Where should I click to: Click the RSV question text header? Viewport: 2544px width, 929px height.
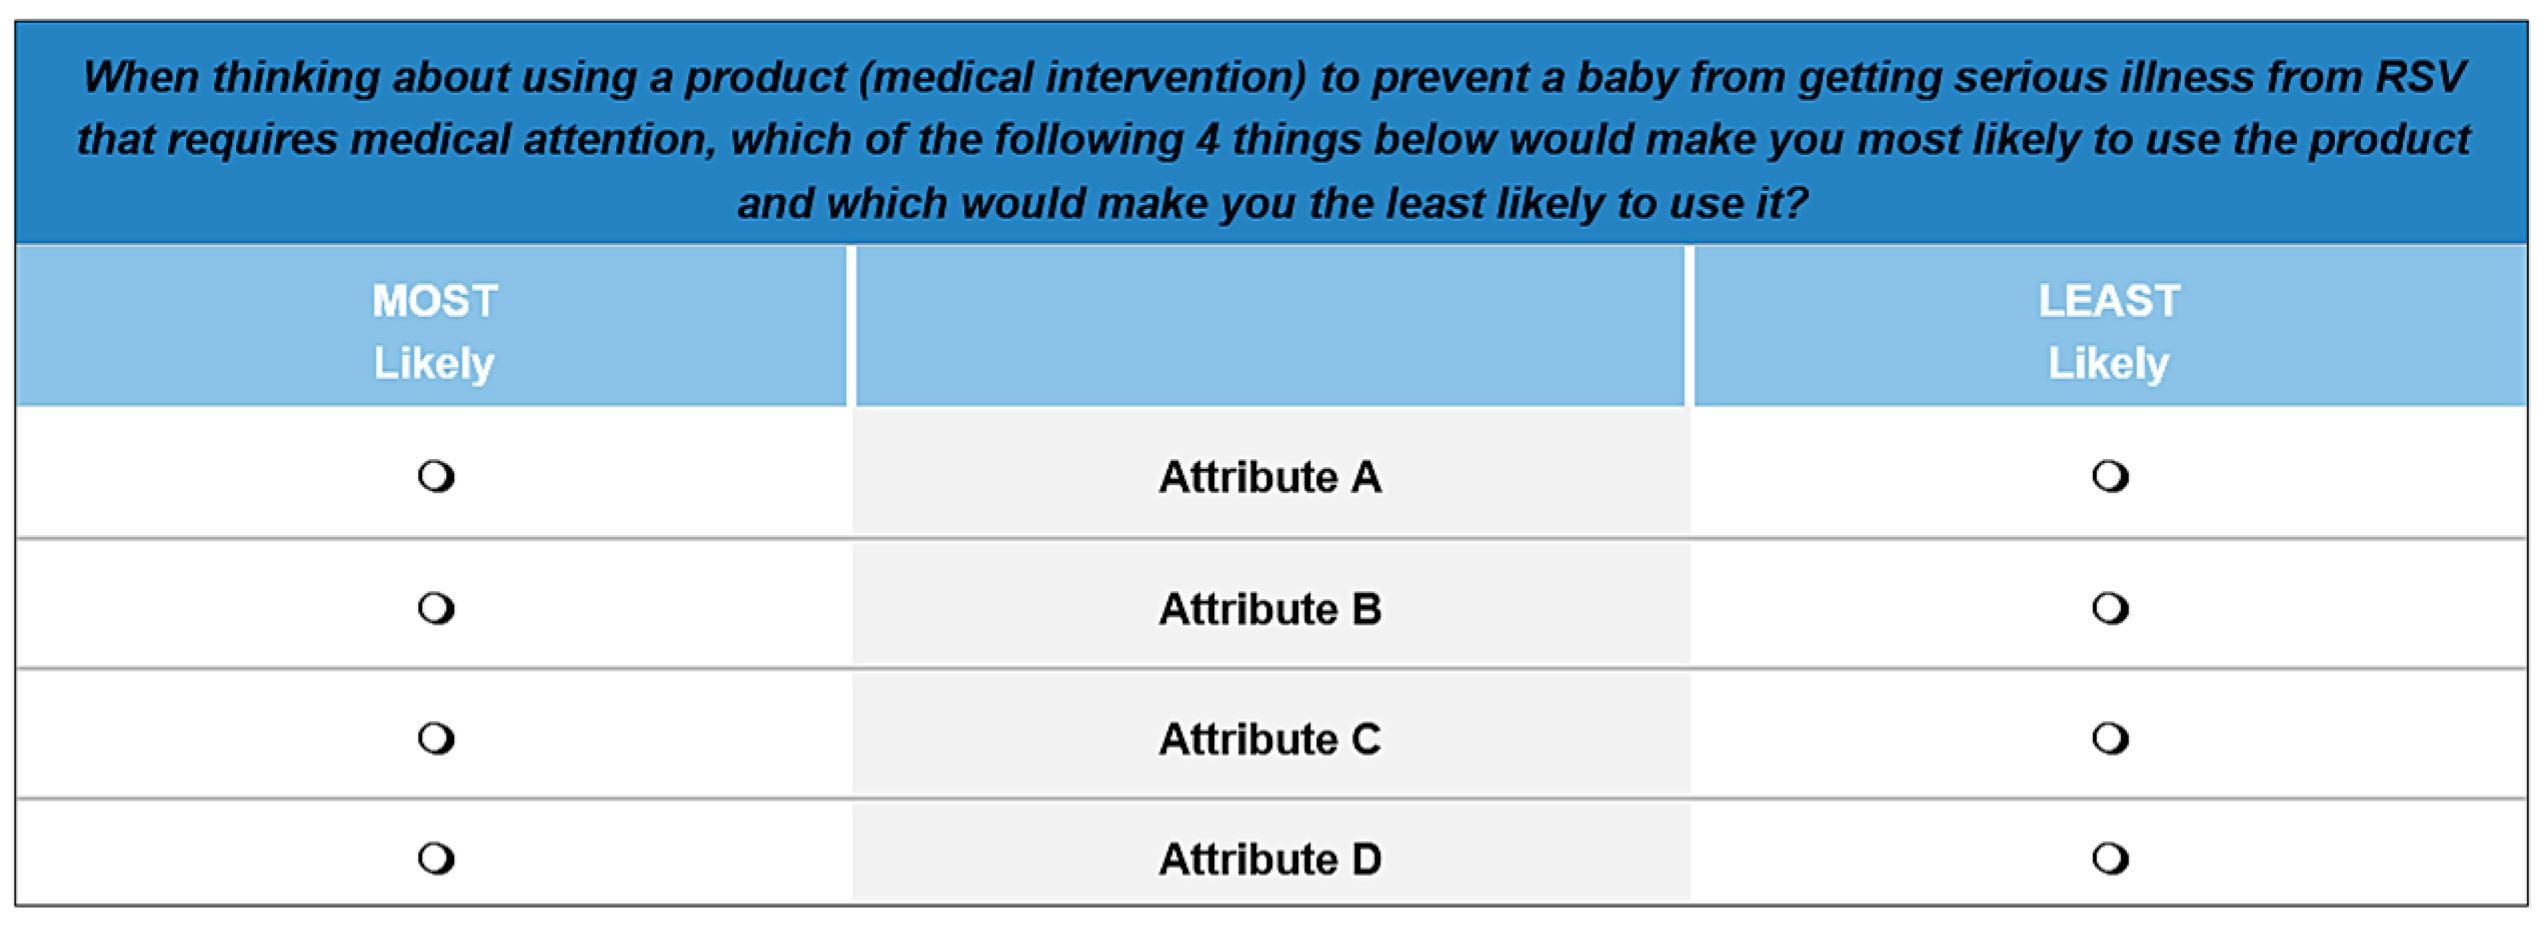coord(1272,138)
